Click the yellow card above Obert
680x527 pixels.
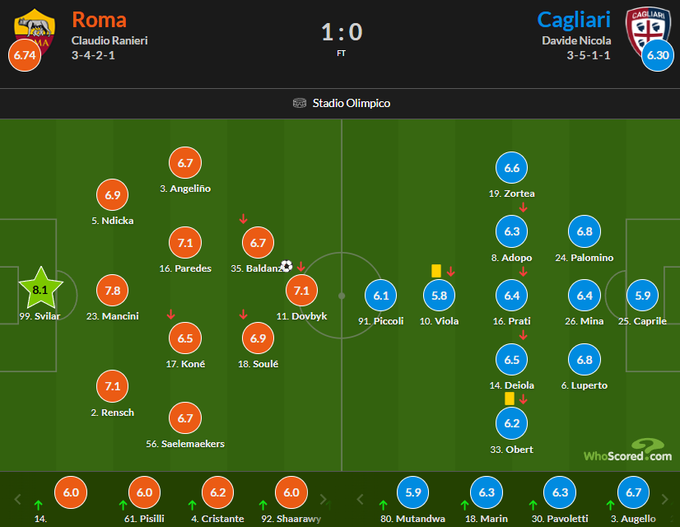click(509, 398)
